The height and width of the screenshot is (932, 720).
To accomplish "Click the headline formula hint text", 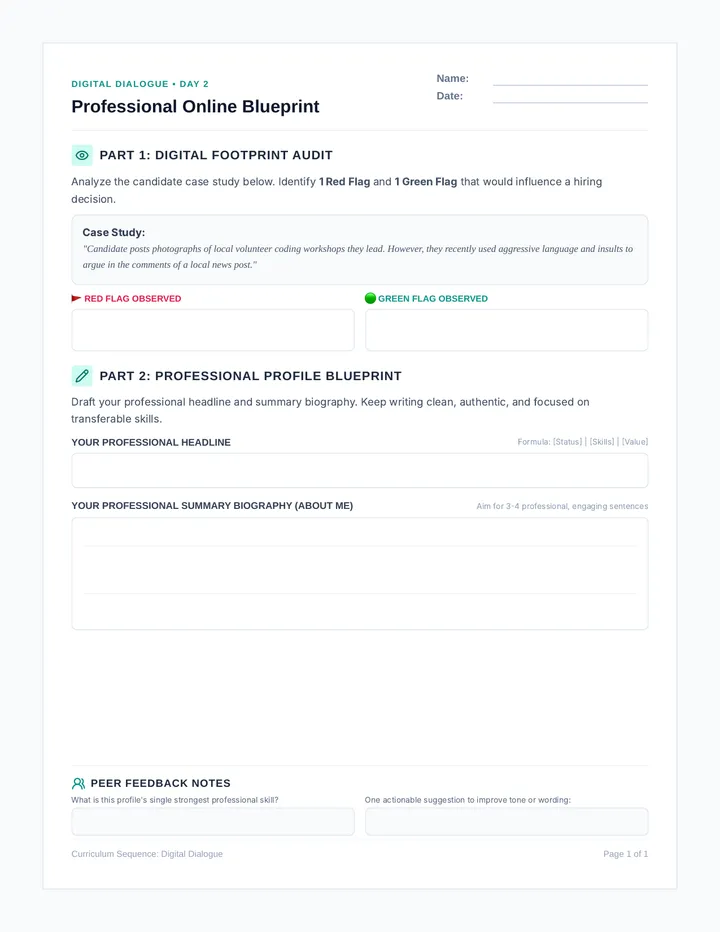I will [x=583, y=442].
